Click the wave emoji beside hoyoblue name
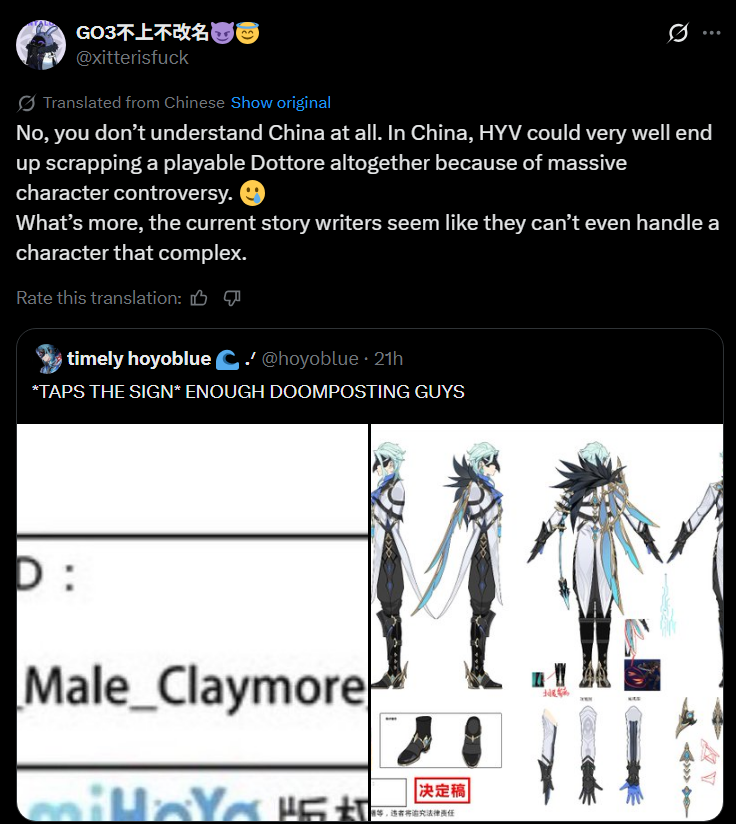This screenshot has height=824, width=736. click(x=227, y=360)
